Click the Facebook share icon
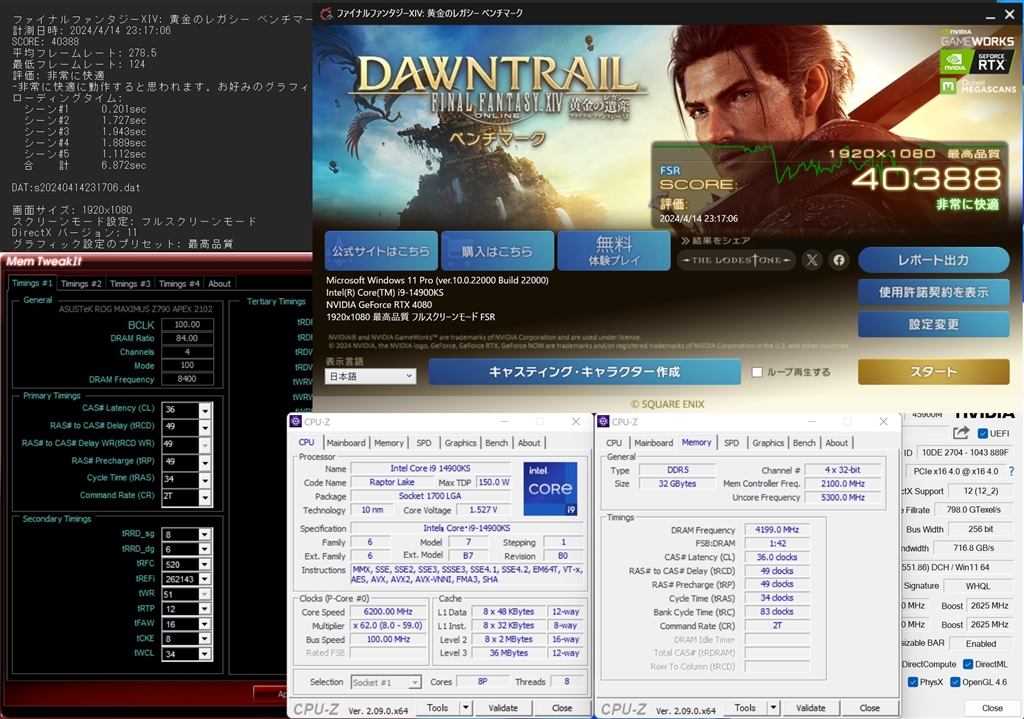The image size is (1024, 719). (x=839, y=260)
